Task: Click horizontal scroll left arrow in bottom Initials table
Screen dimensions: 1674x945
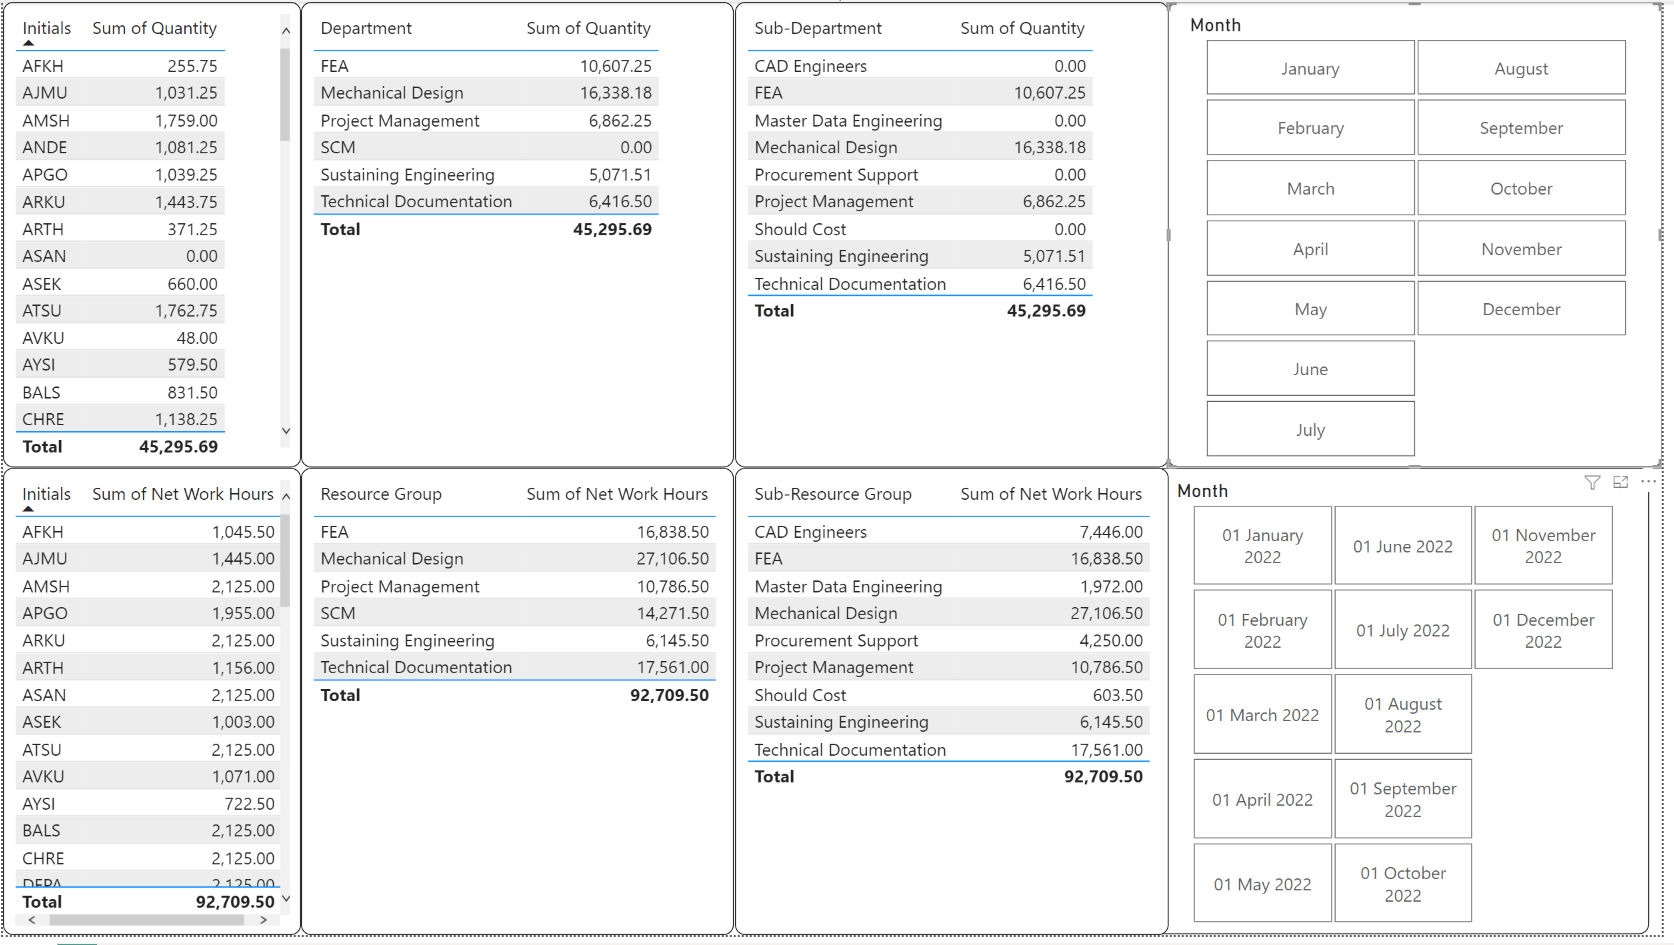Action: [x=32, y=920]
